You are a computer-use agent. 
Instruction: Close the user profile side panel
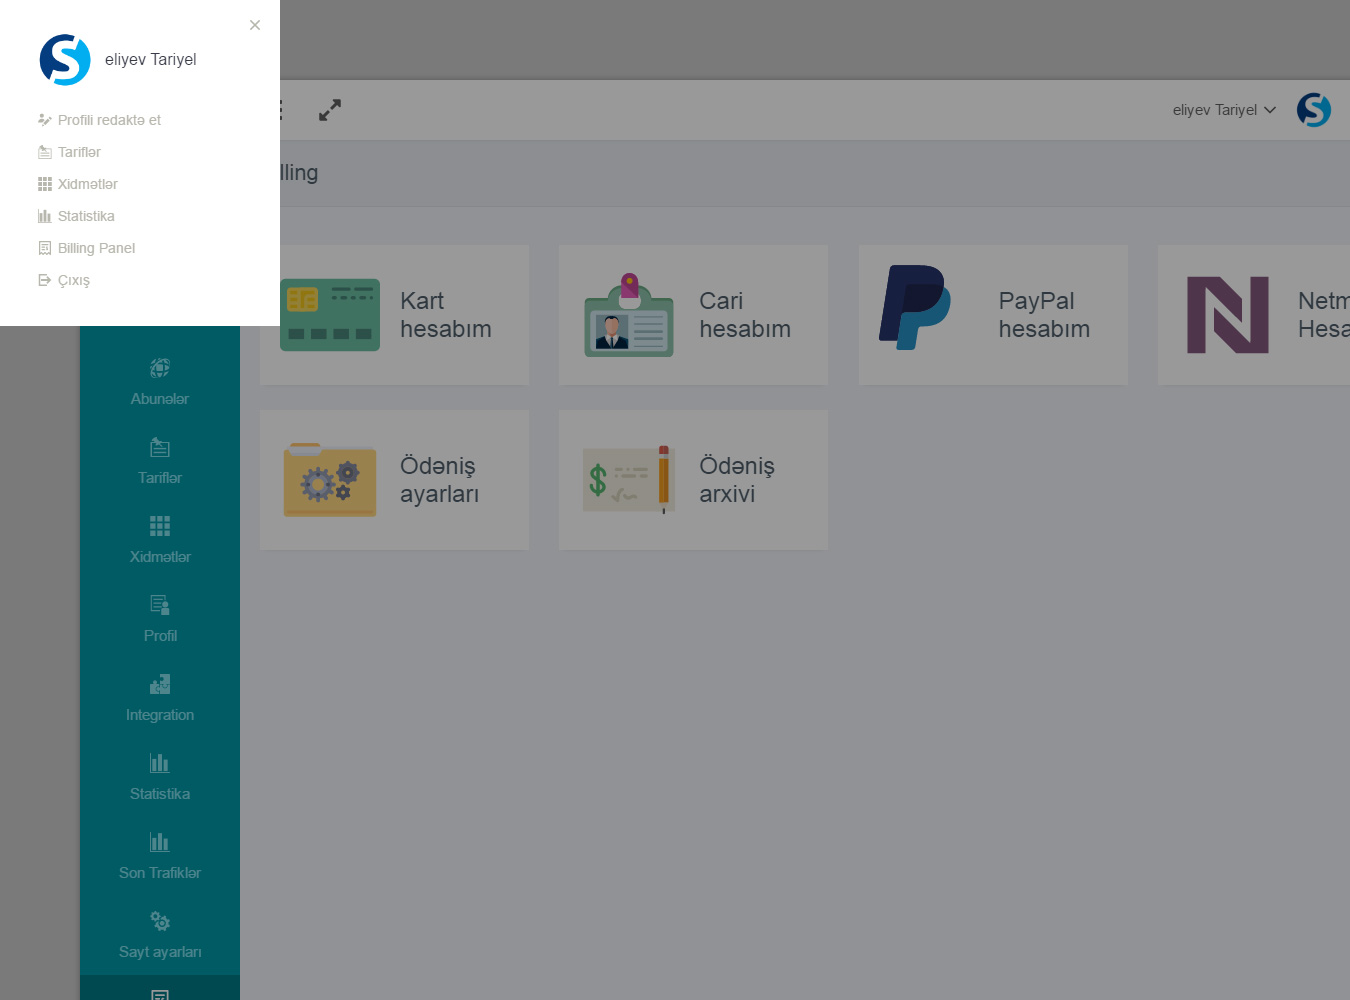pos(255,25)
